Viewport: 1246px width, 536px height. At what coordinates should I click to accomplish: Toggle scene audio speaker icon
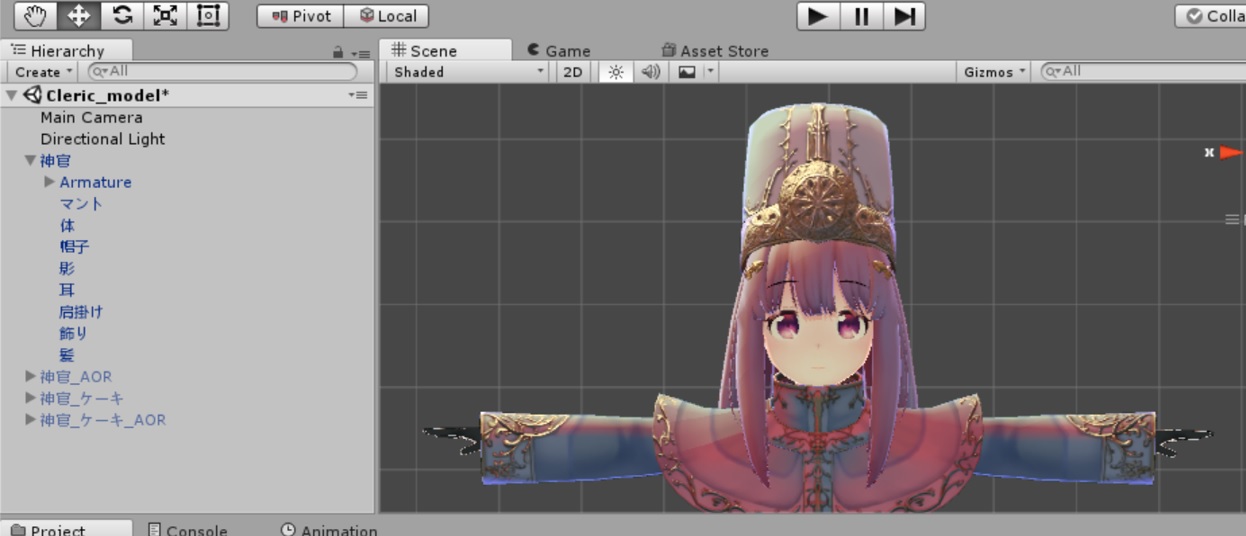point(650,72)
